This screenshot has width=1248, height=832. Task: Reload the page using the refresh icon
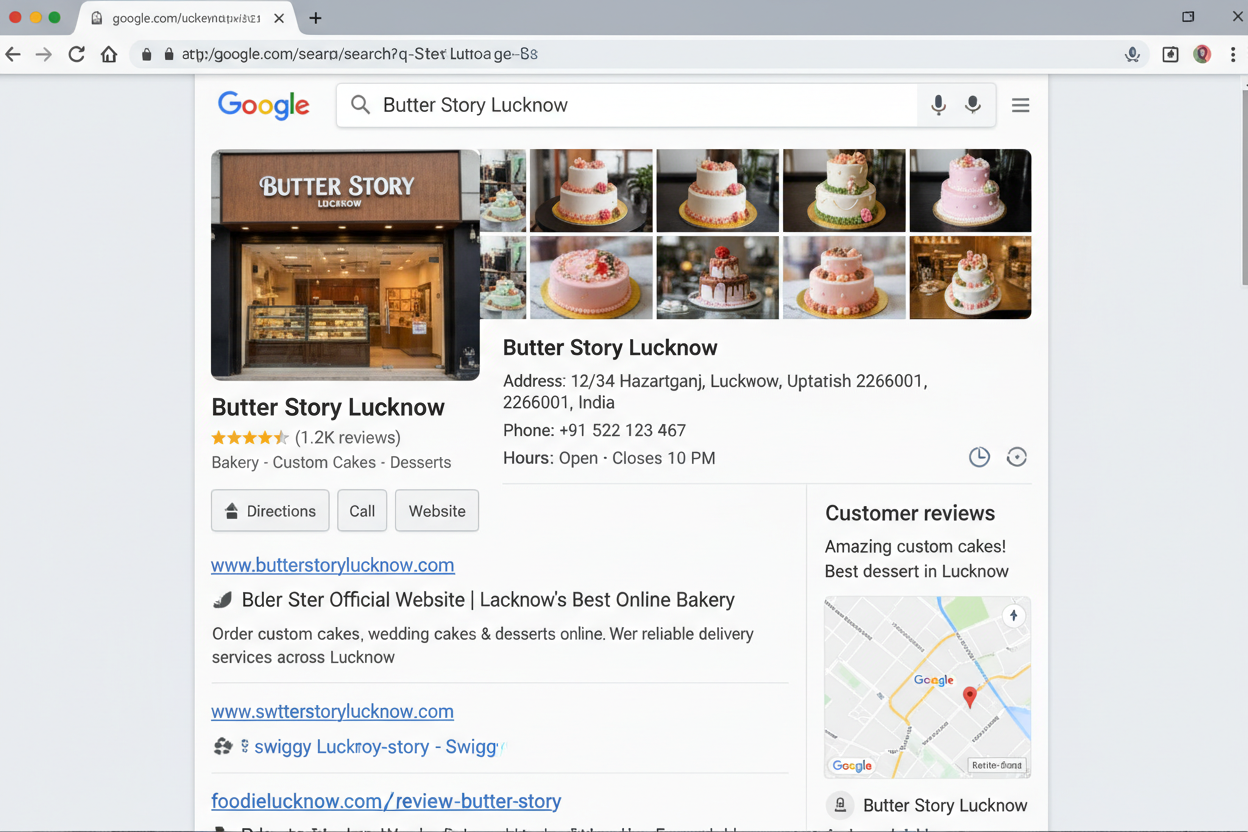(x=76, y=54)
